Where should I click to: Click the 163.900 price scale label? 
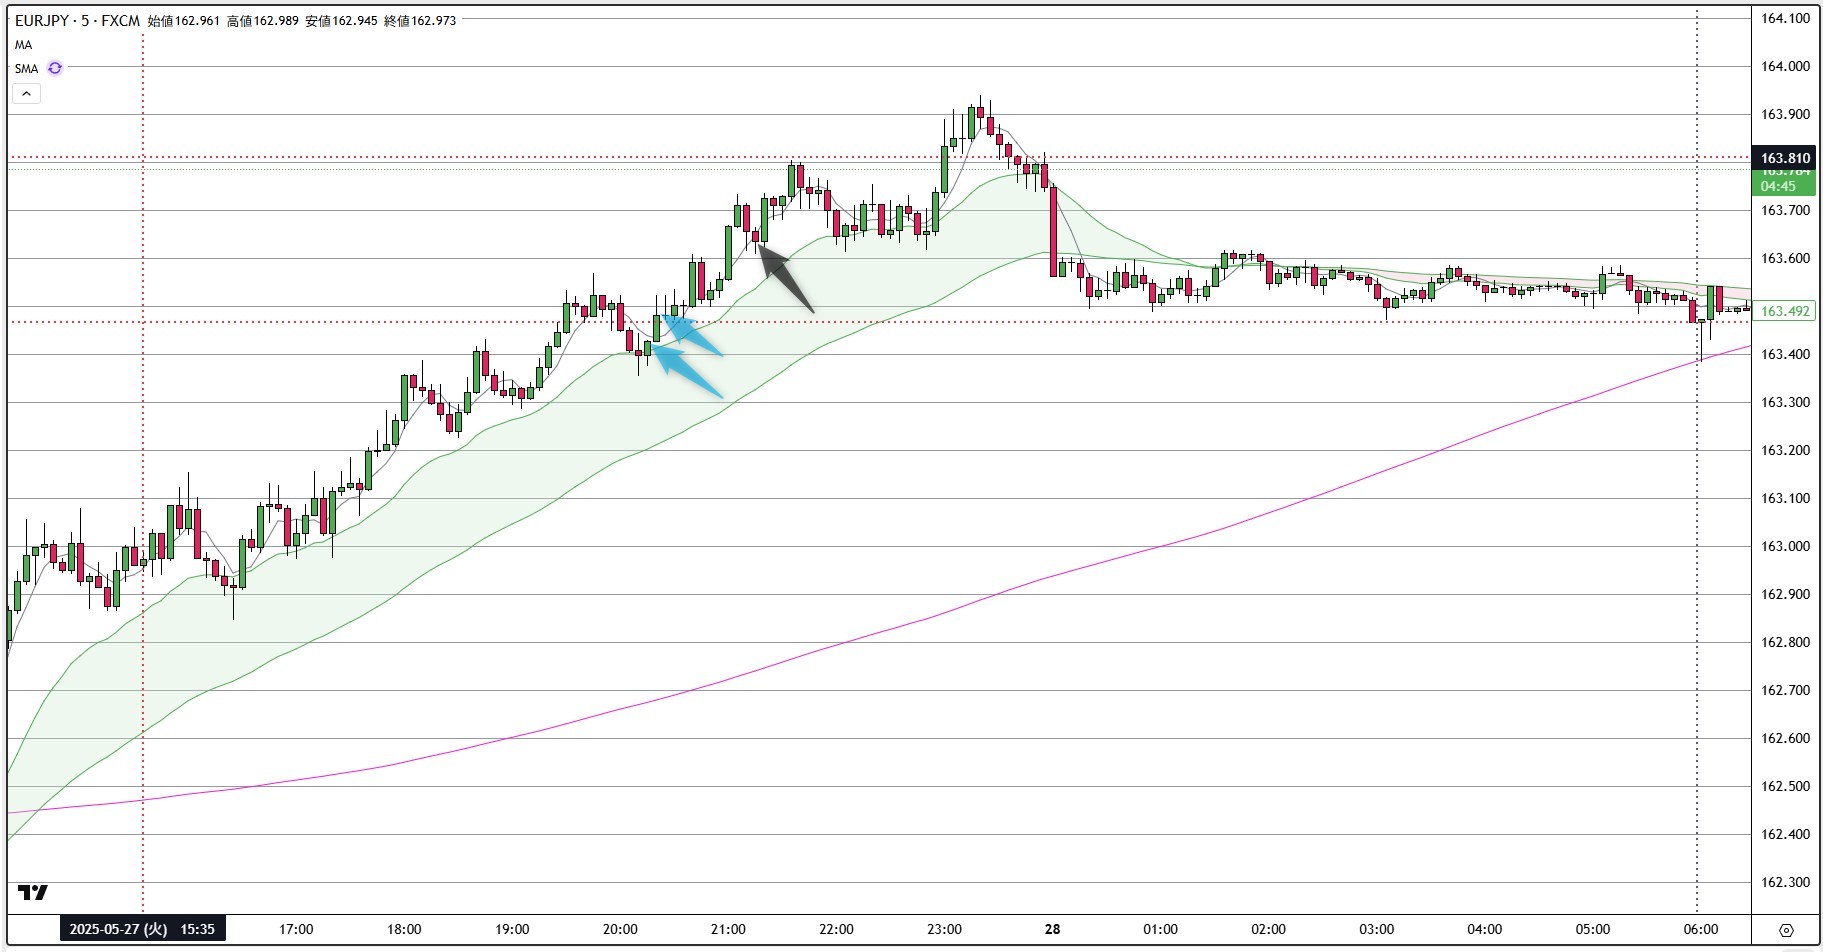(1785, 114)
